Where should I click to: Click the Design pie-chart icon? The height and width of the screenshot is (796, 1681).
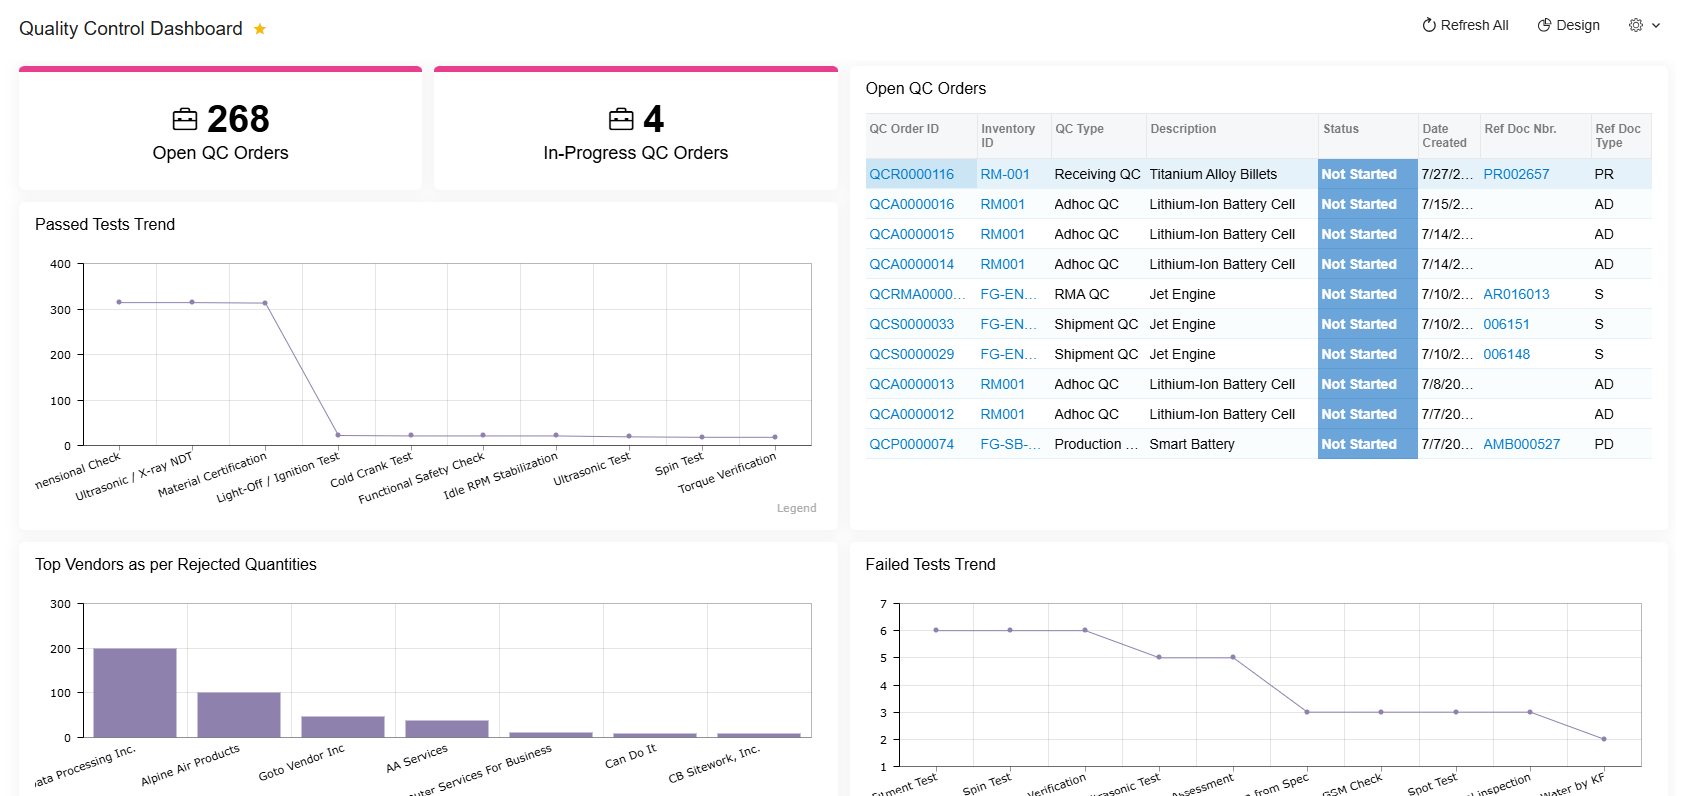click(1544, 25)
